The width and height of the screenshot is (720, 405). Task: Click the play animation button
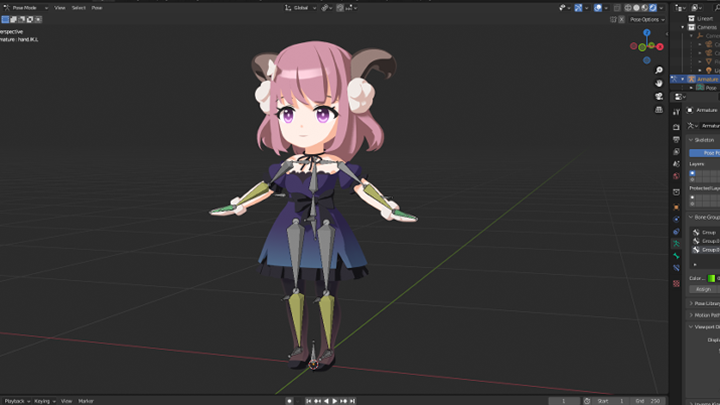(335, 401)
